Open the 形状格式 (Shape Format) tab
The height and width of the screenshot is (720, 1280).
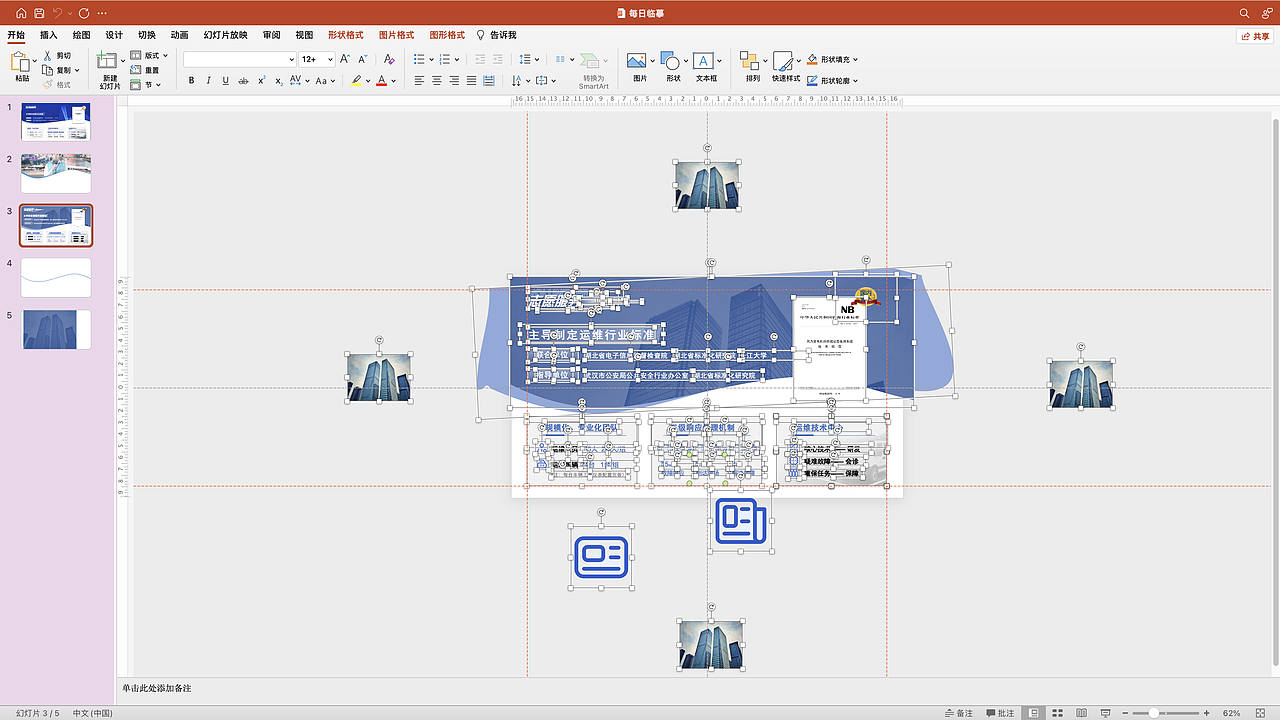tap(345, 35)
